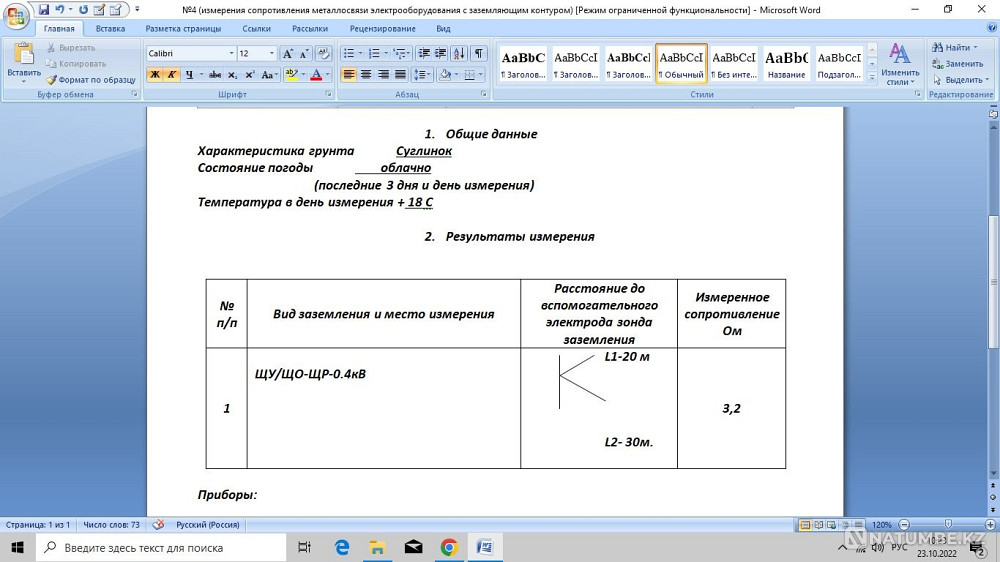Expand the Шрифт dialog launcher
The image size is (1000, 562).
tap(328, 94)
